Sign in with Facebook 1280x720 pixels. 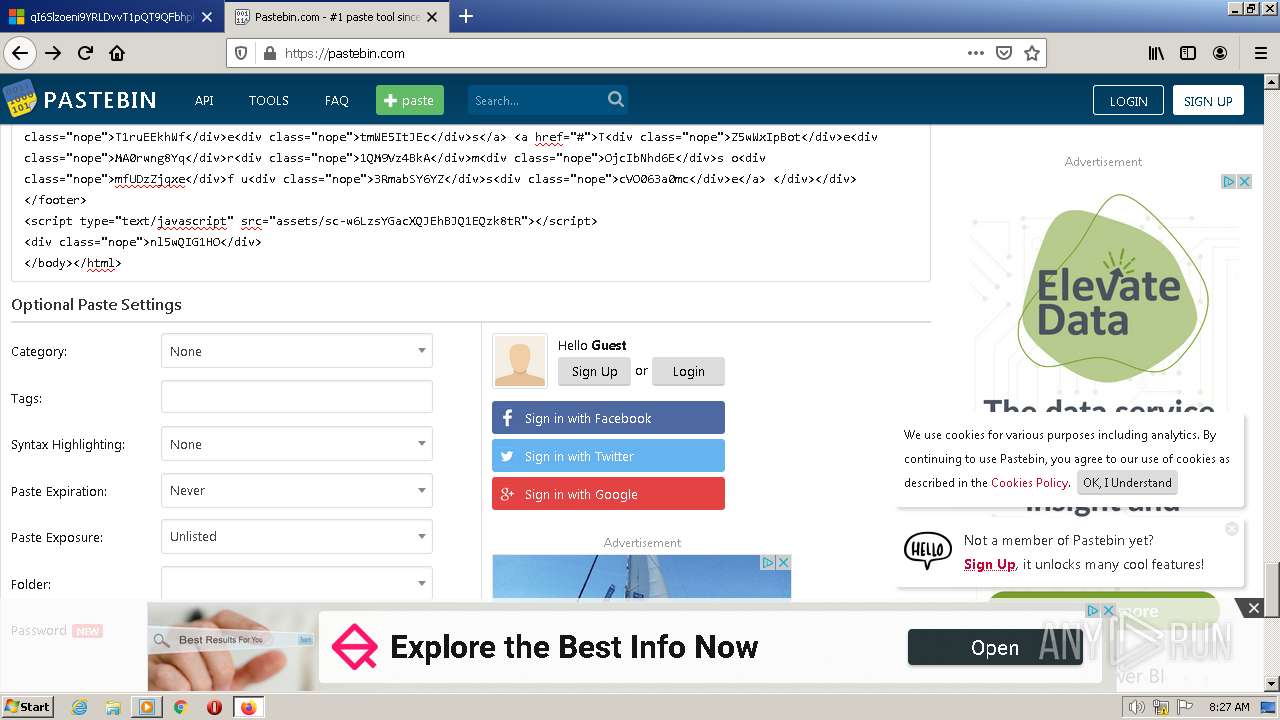point(608,418)
